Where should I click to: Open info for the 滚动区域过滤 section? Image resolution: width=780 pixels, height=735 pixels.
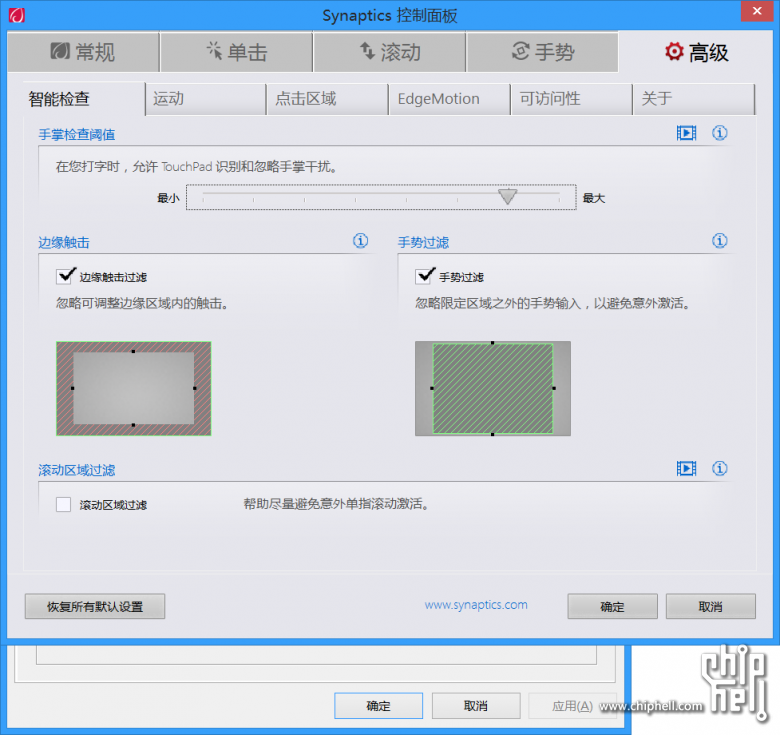[x=719, y=468]
